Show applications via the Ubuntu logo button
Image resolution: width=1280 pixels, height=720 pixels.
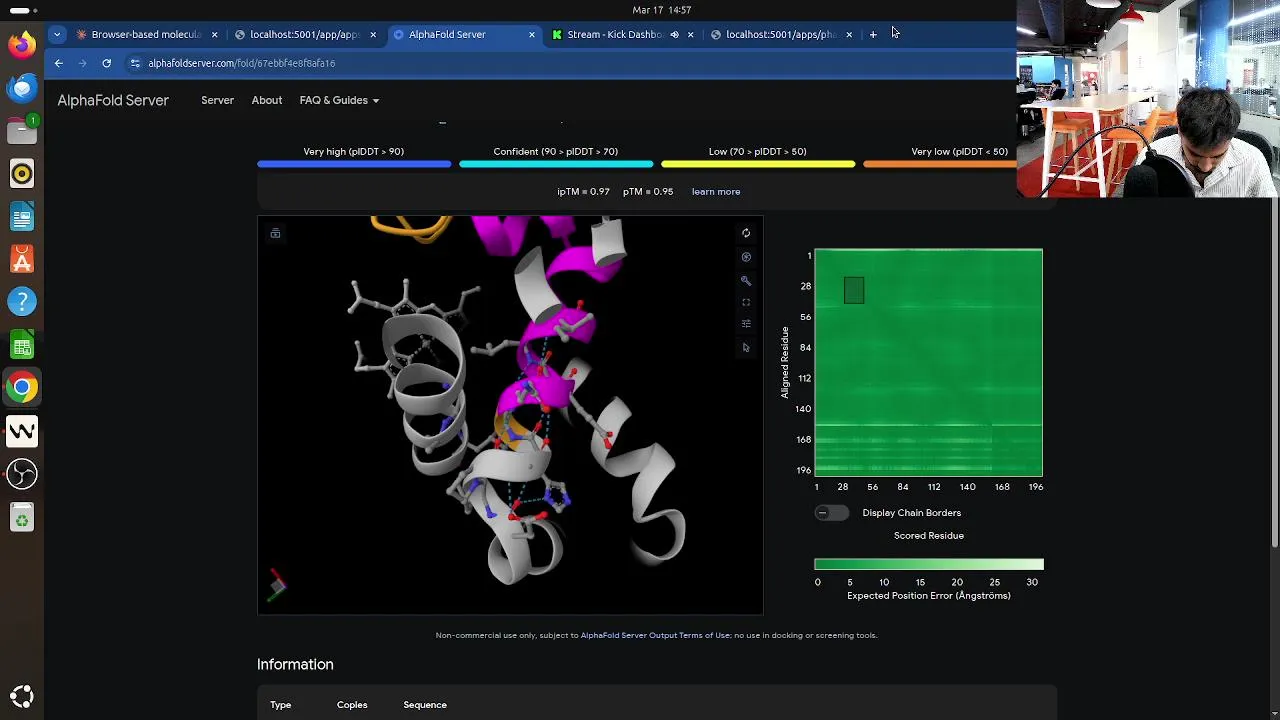(22, 697)
